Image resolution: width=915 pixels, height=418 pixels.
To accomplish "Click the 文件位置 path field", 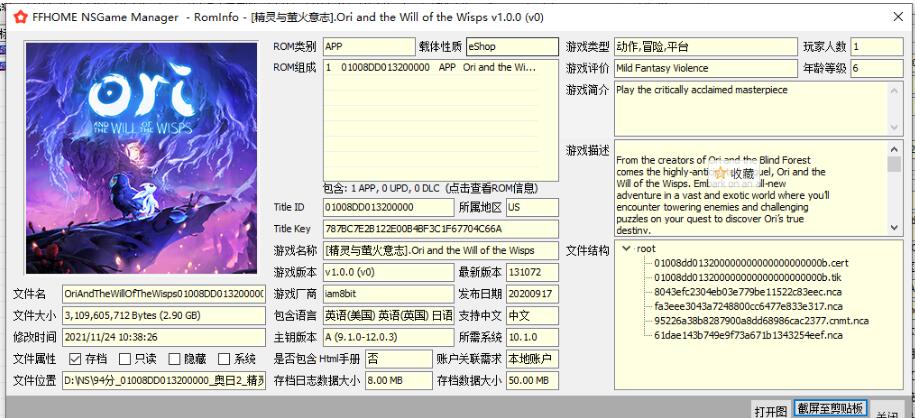I will click(x=163, y=381).
